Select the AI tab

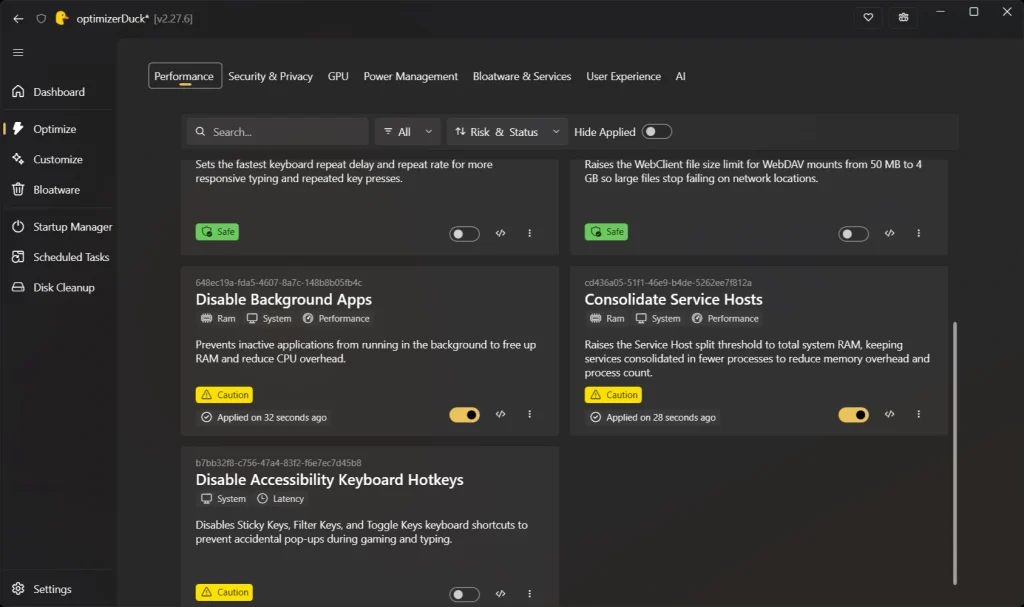coord(680,76)
